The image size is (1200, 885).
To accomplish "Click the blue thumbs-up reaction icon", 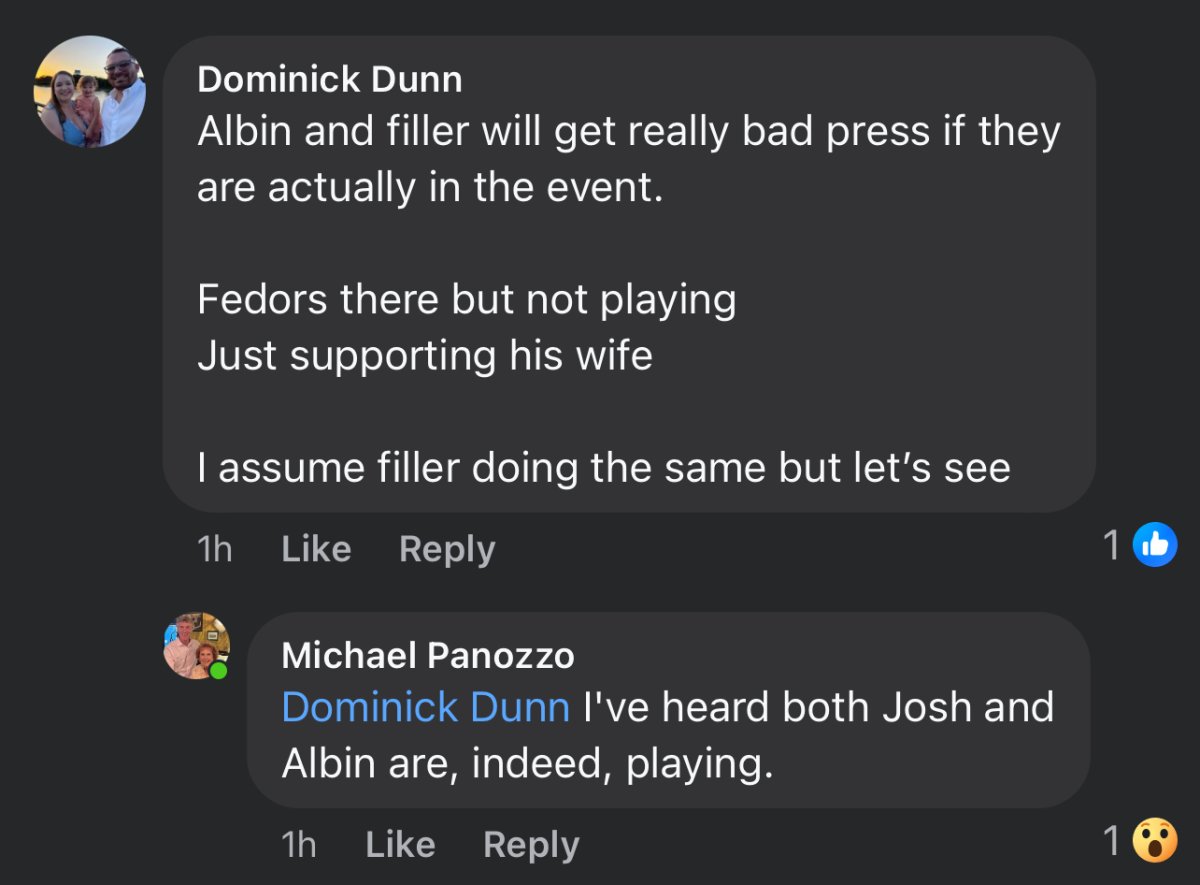I will tap(1155, 546).
